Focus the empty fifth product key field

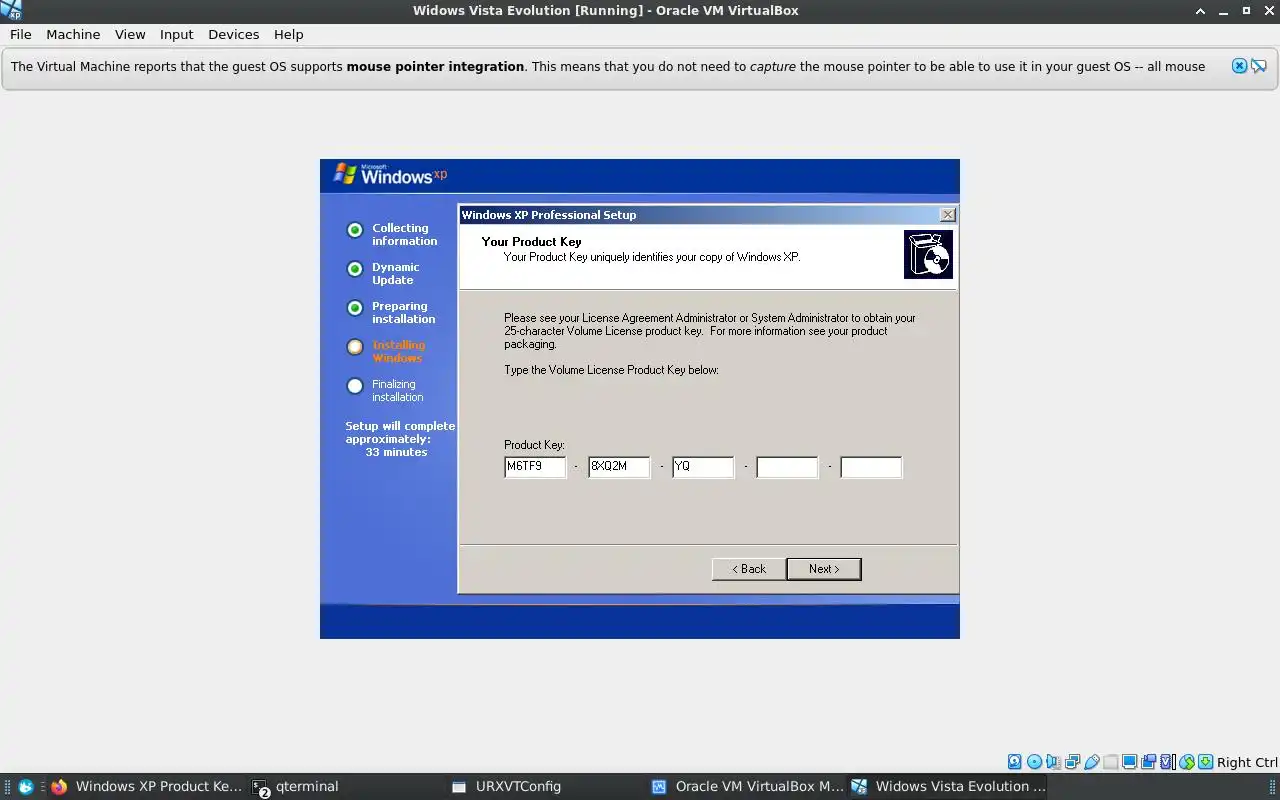tap(871, 467)
